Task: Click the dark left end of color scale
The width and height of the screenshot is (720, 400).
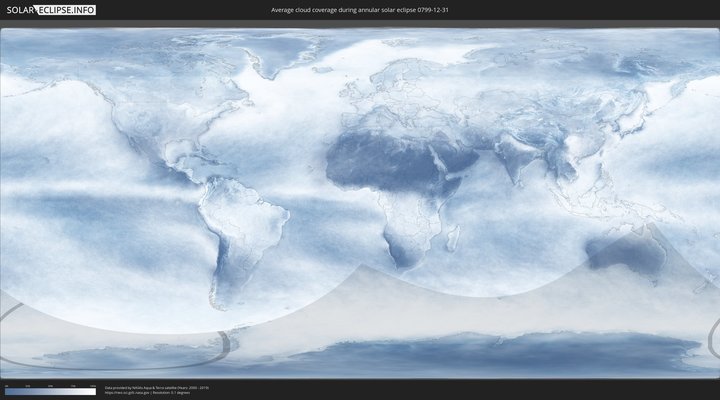Action: 8,391
